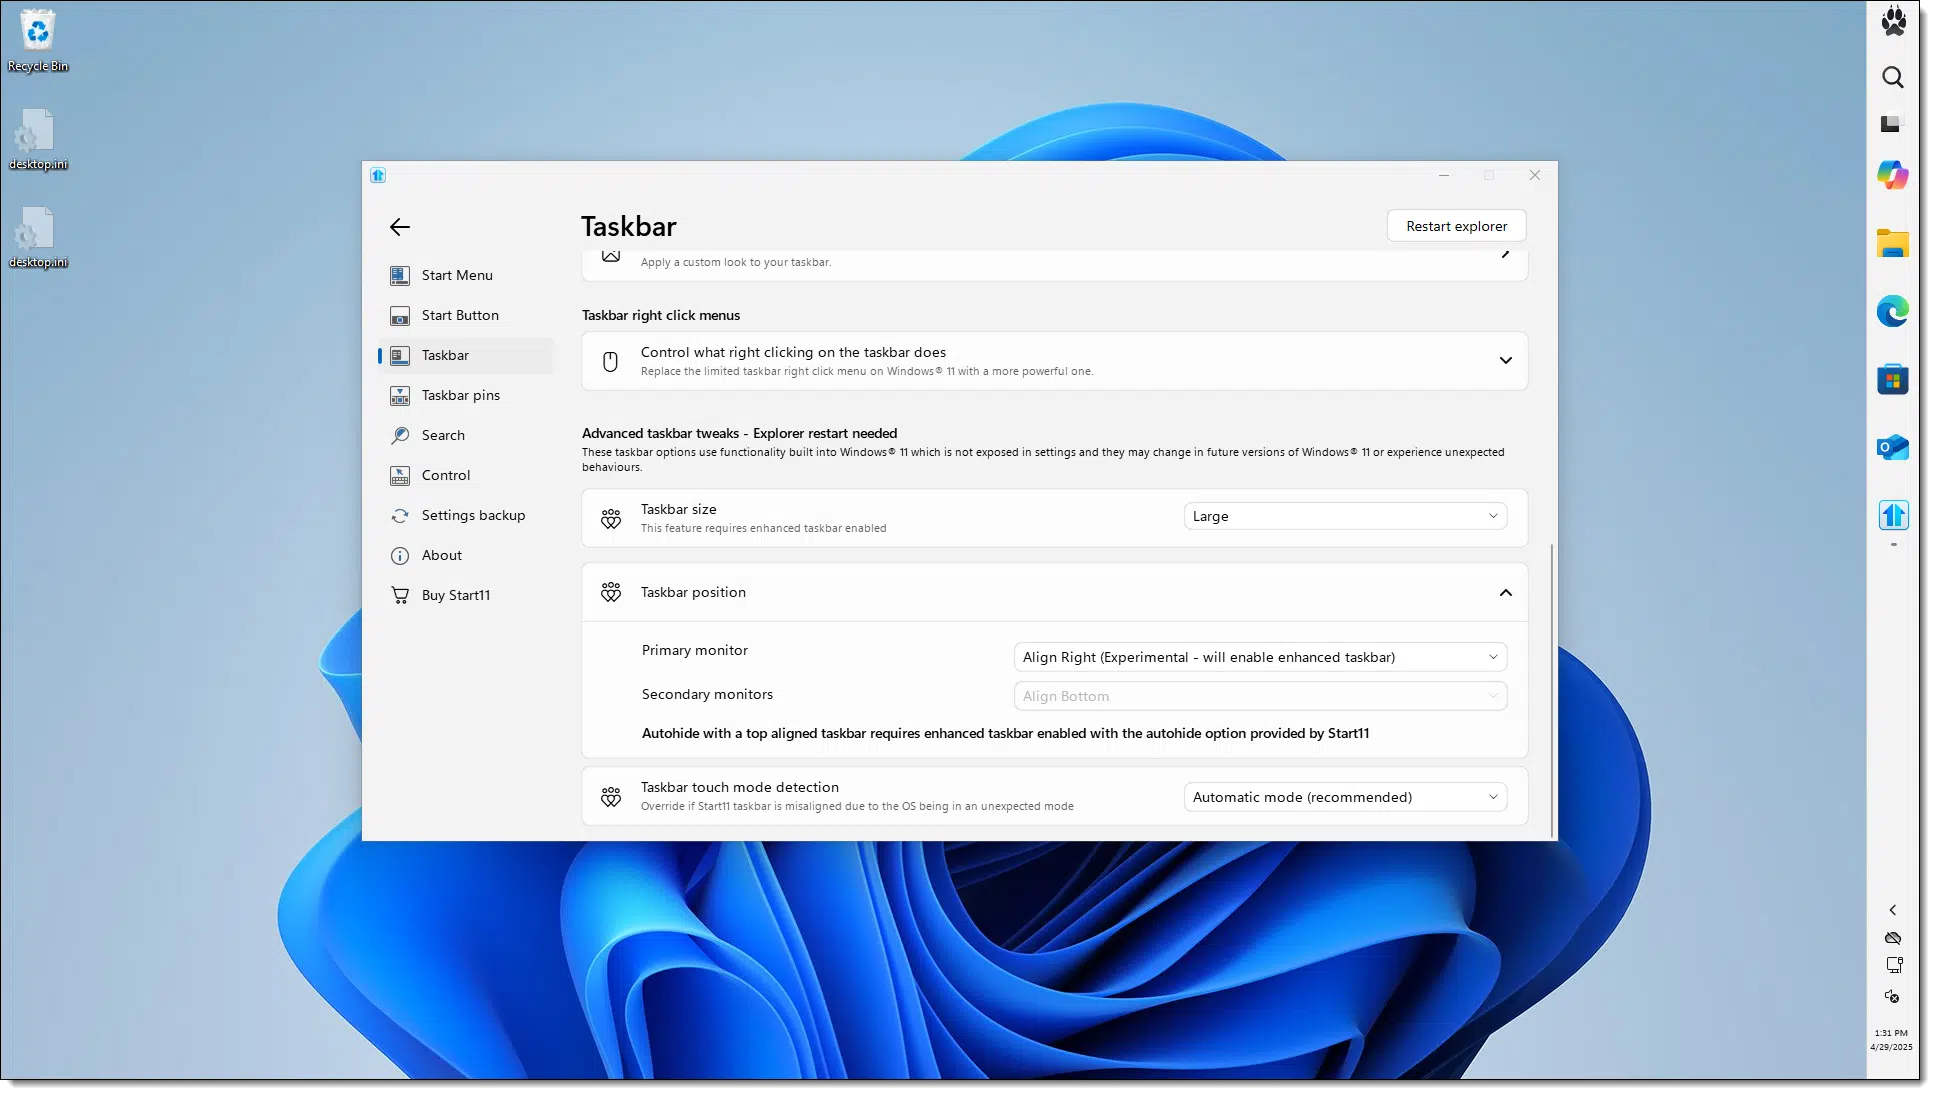The width and height of the screenshot is (1935, 1095).
Task: Collapse the Taskbar position section chevron
Action: tap(1505, 593)
